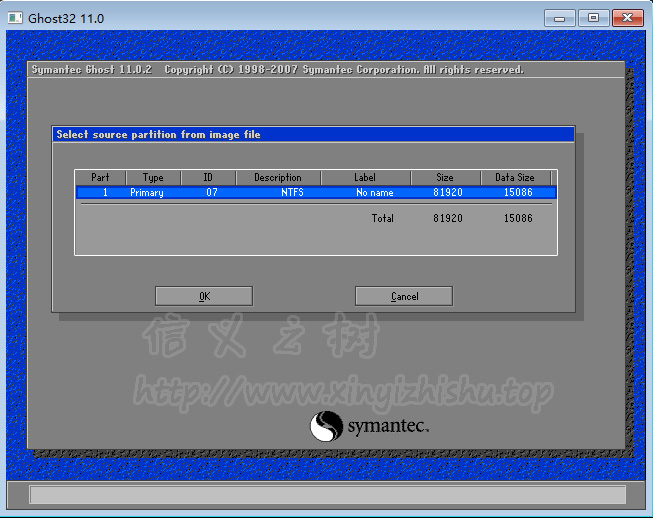
Task: Click the Part column header
Action: click(101, 178)
